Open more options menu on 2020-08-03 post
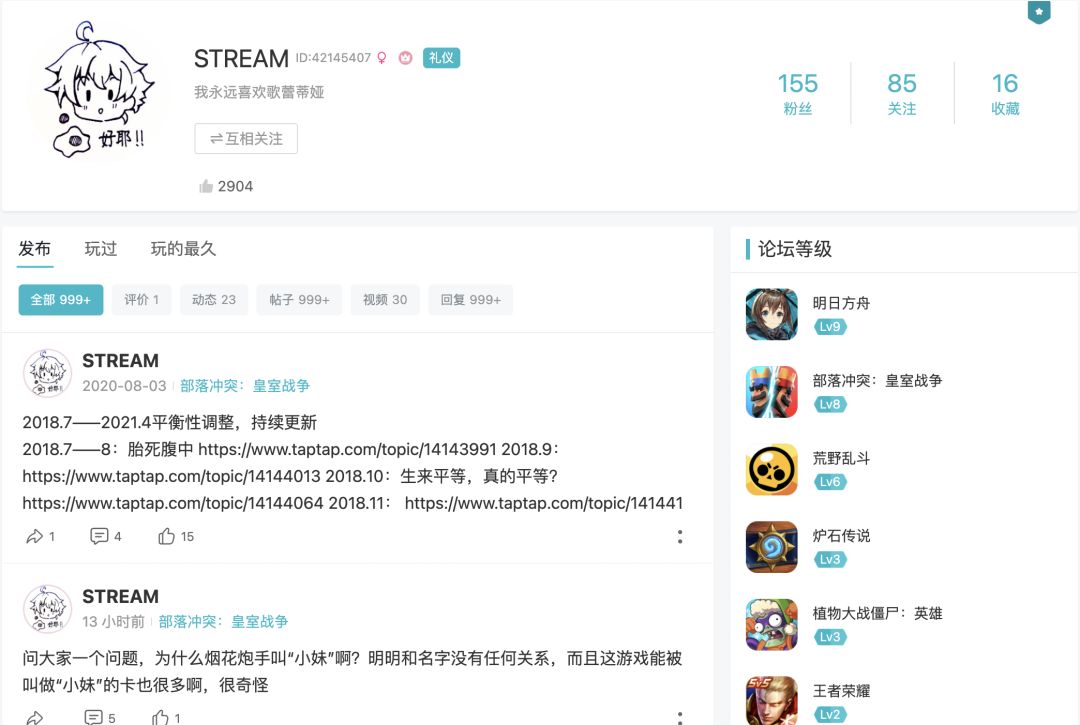1080x725 pixels. [x=680, y=536]
